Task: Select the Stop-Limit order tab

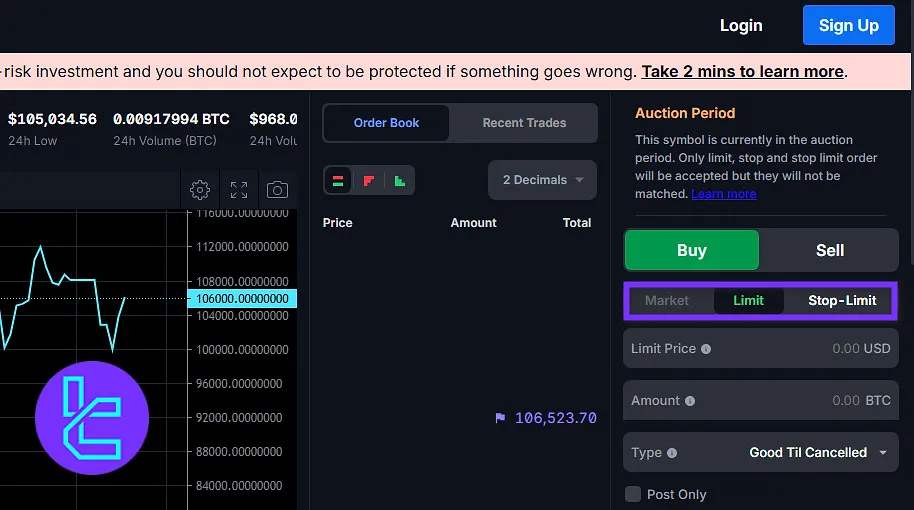Action: (x=842, y=301)
